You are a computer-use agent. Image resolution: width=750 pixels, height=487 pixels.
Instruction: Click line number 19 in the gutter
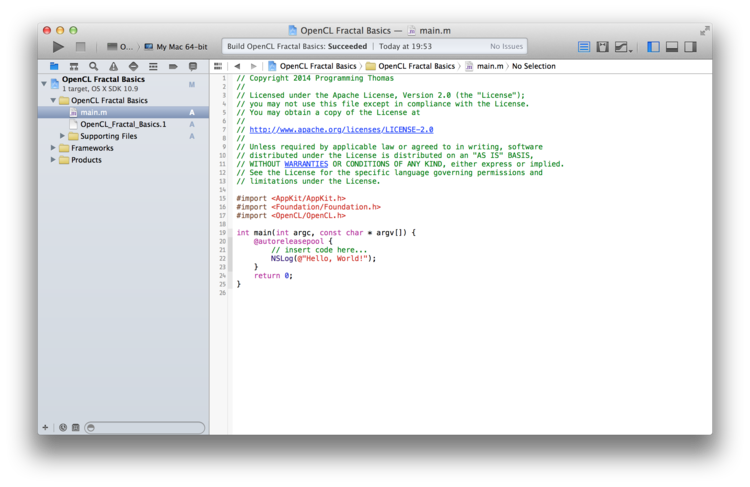click(222, 233)
